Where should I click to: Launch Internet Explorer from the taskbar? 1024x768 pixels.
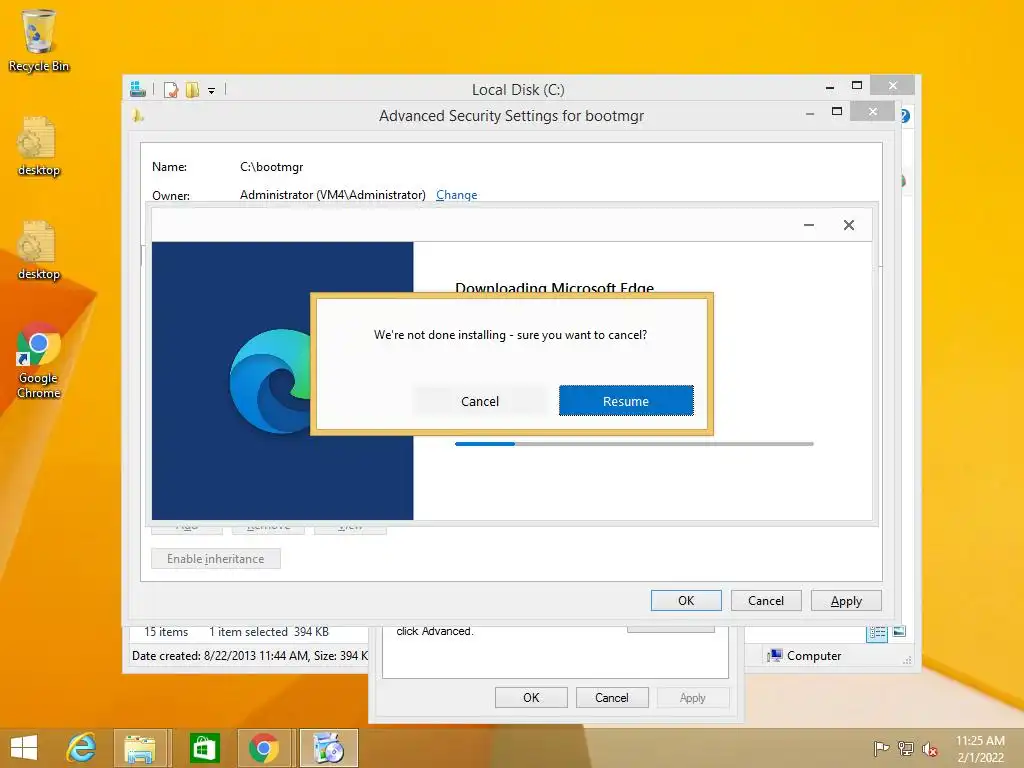(82, 748)
